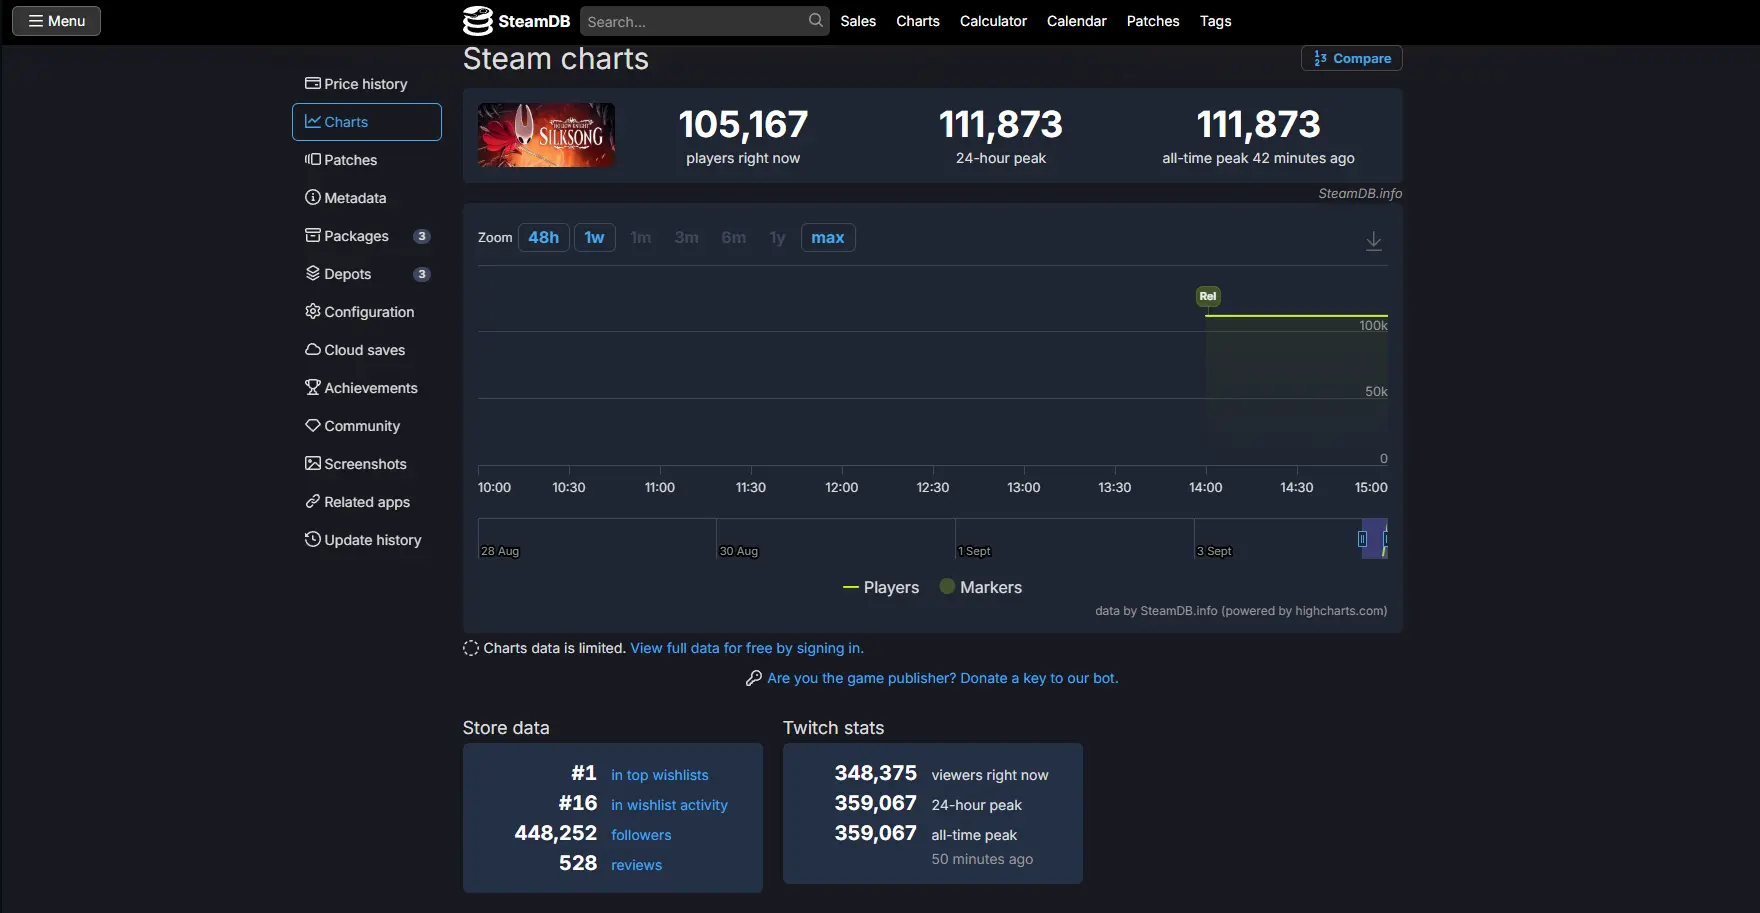1760x913 pixels.
Task: Select the Charts sidebar tab
Action: click(366, 122)
